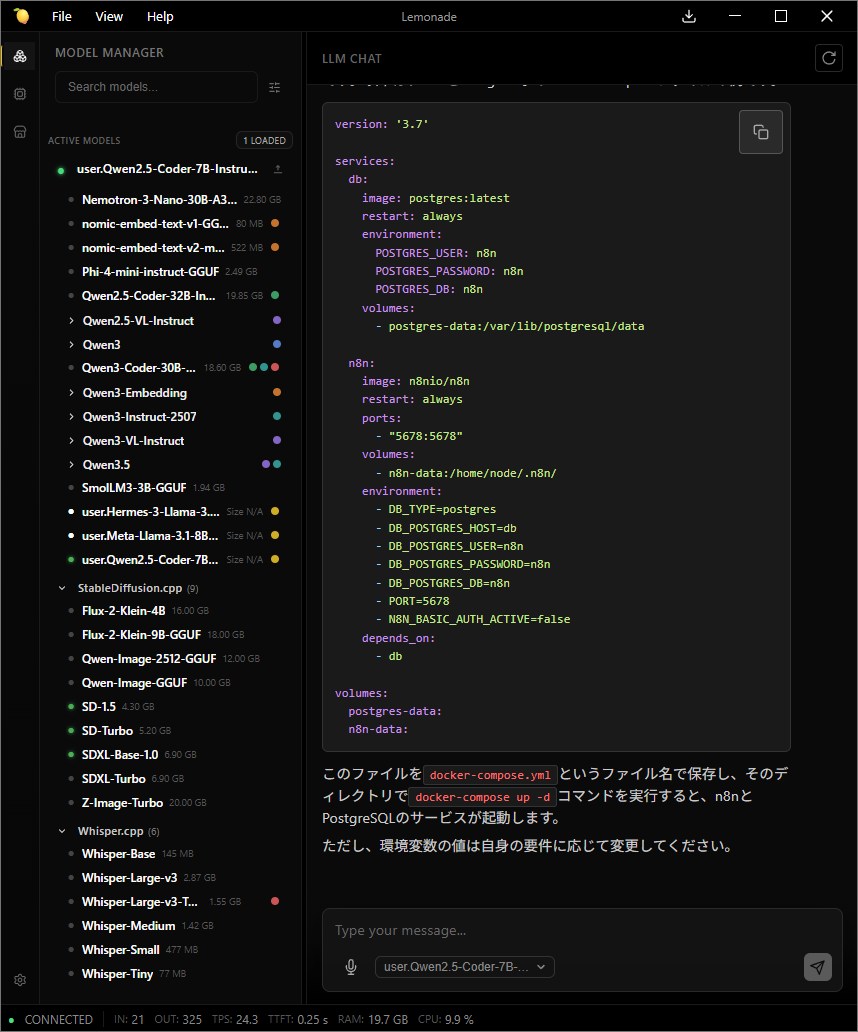Open the File menu

[62, 16]
